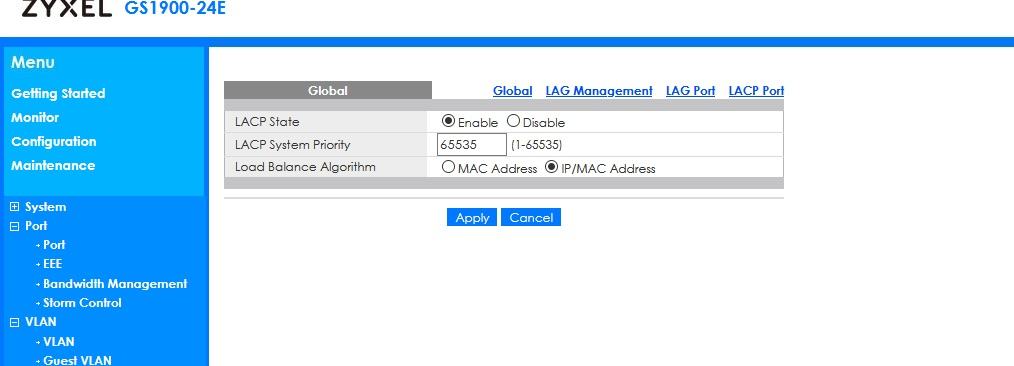
Task: Click the Menu heading in sidebar
Action: click(33, 63)
